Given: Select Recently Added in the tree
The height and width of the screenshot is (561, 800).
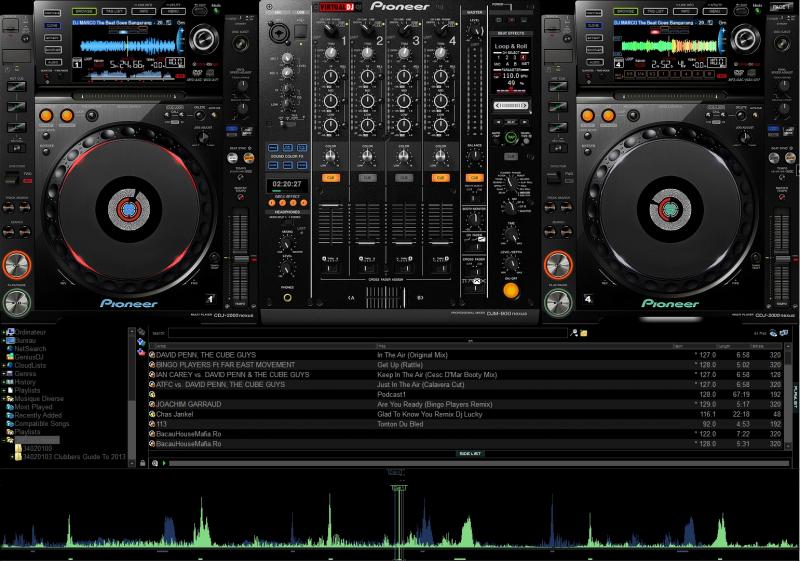Looking at the screenshot, I should click(x=38, y=415).
